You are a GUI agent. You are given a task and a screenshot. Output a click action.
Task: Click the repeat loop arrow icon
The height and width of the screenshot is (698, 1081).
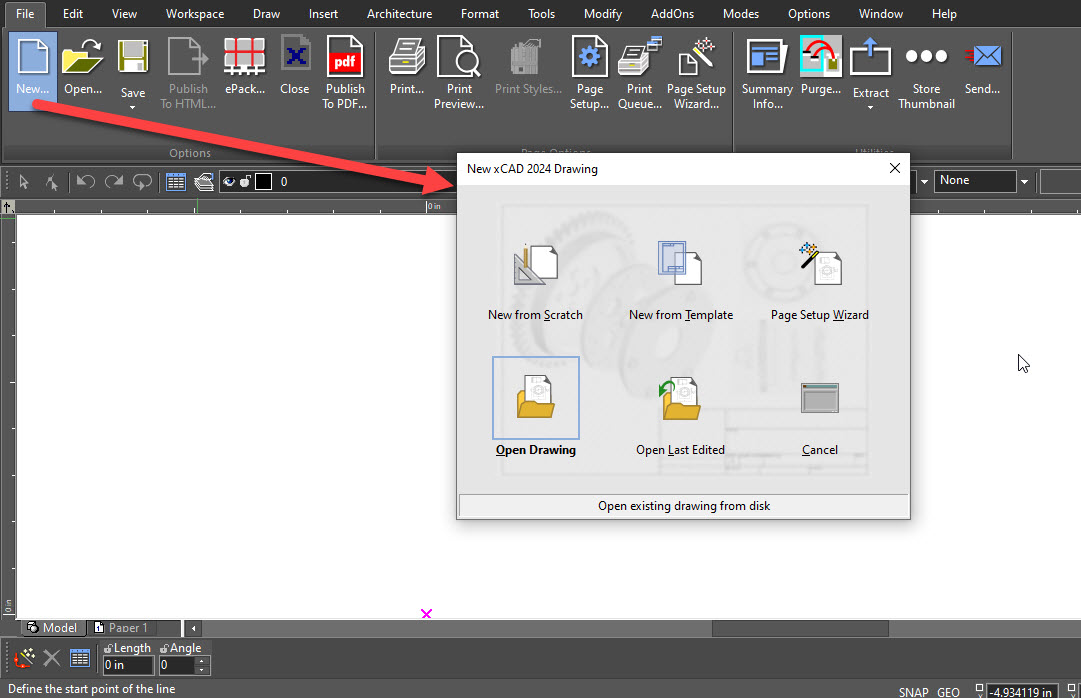[x=142, y=182]
